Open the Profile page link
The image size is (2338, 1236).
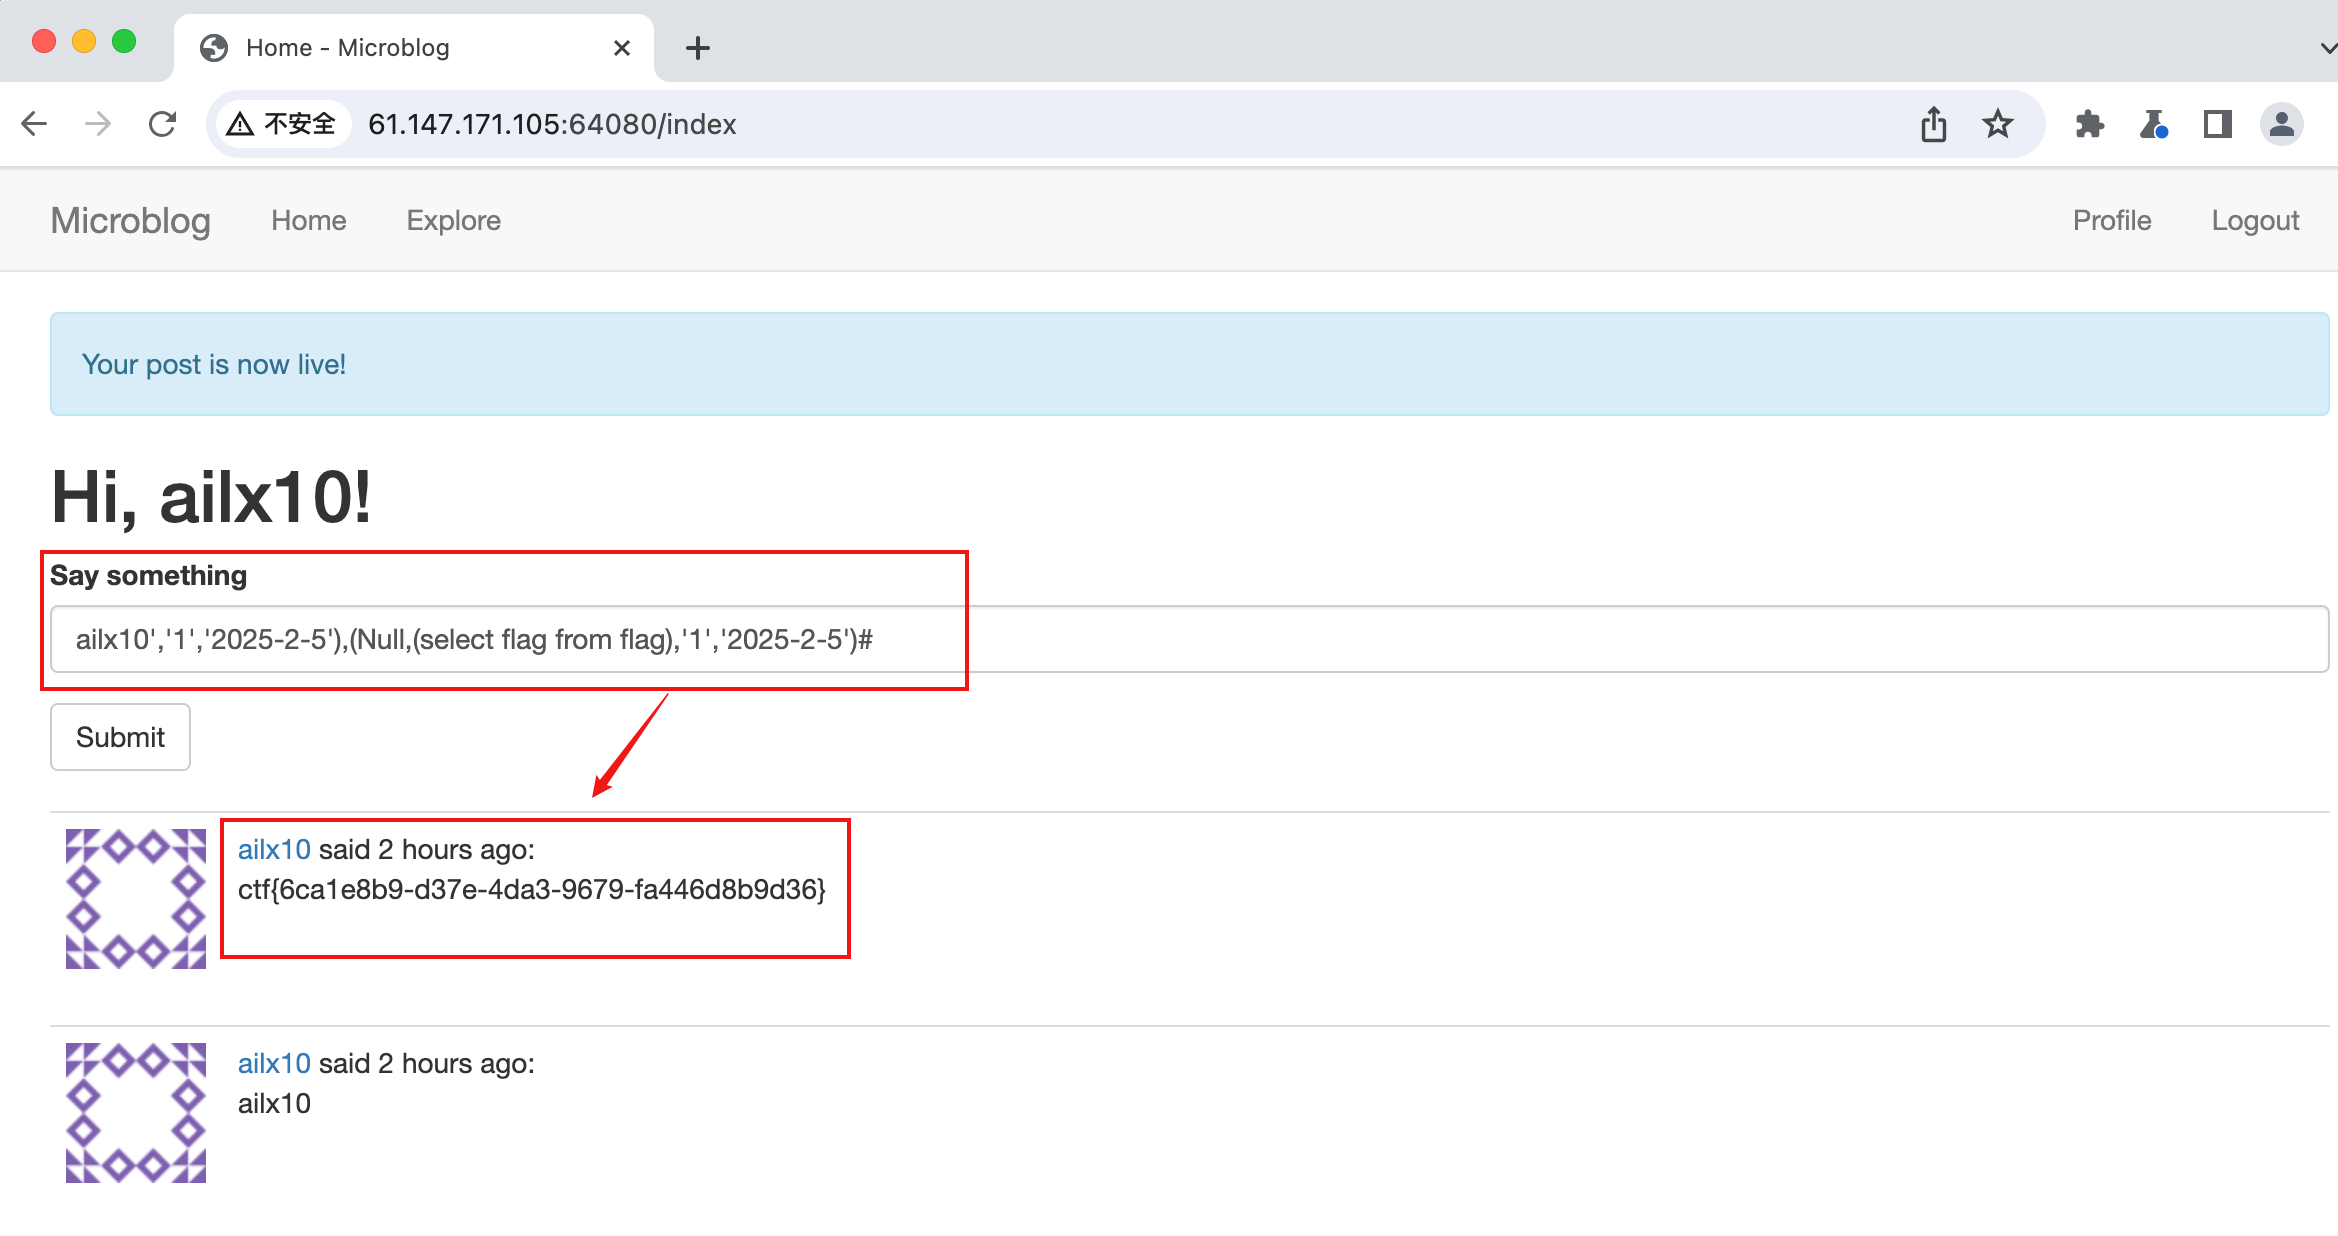coord(2112,220)
